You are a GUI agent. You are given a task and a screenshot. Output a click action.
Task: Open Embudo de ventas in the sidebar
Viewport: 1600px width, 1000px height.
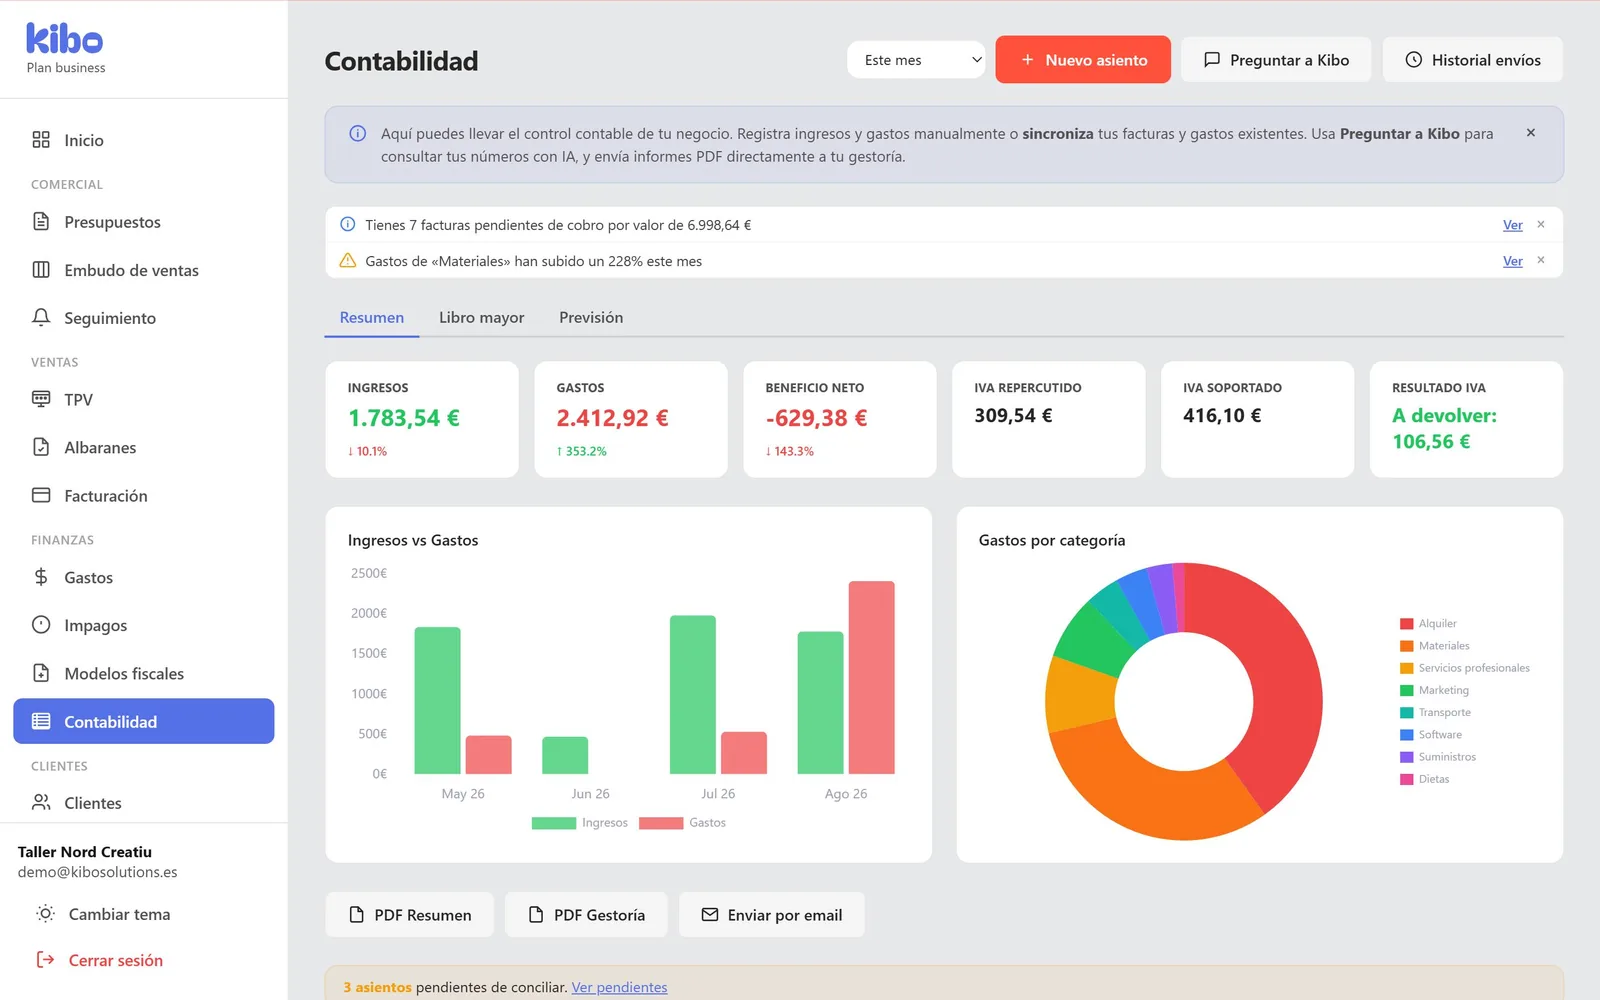143,270
